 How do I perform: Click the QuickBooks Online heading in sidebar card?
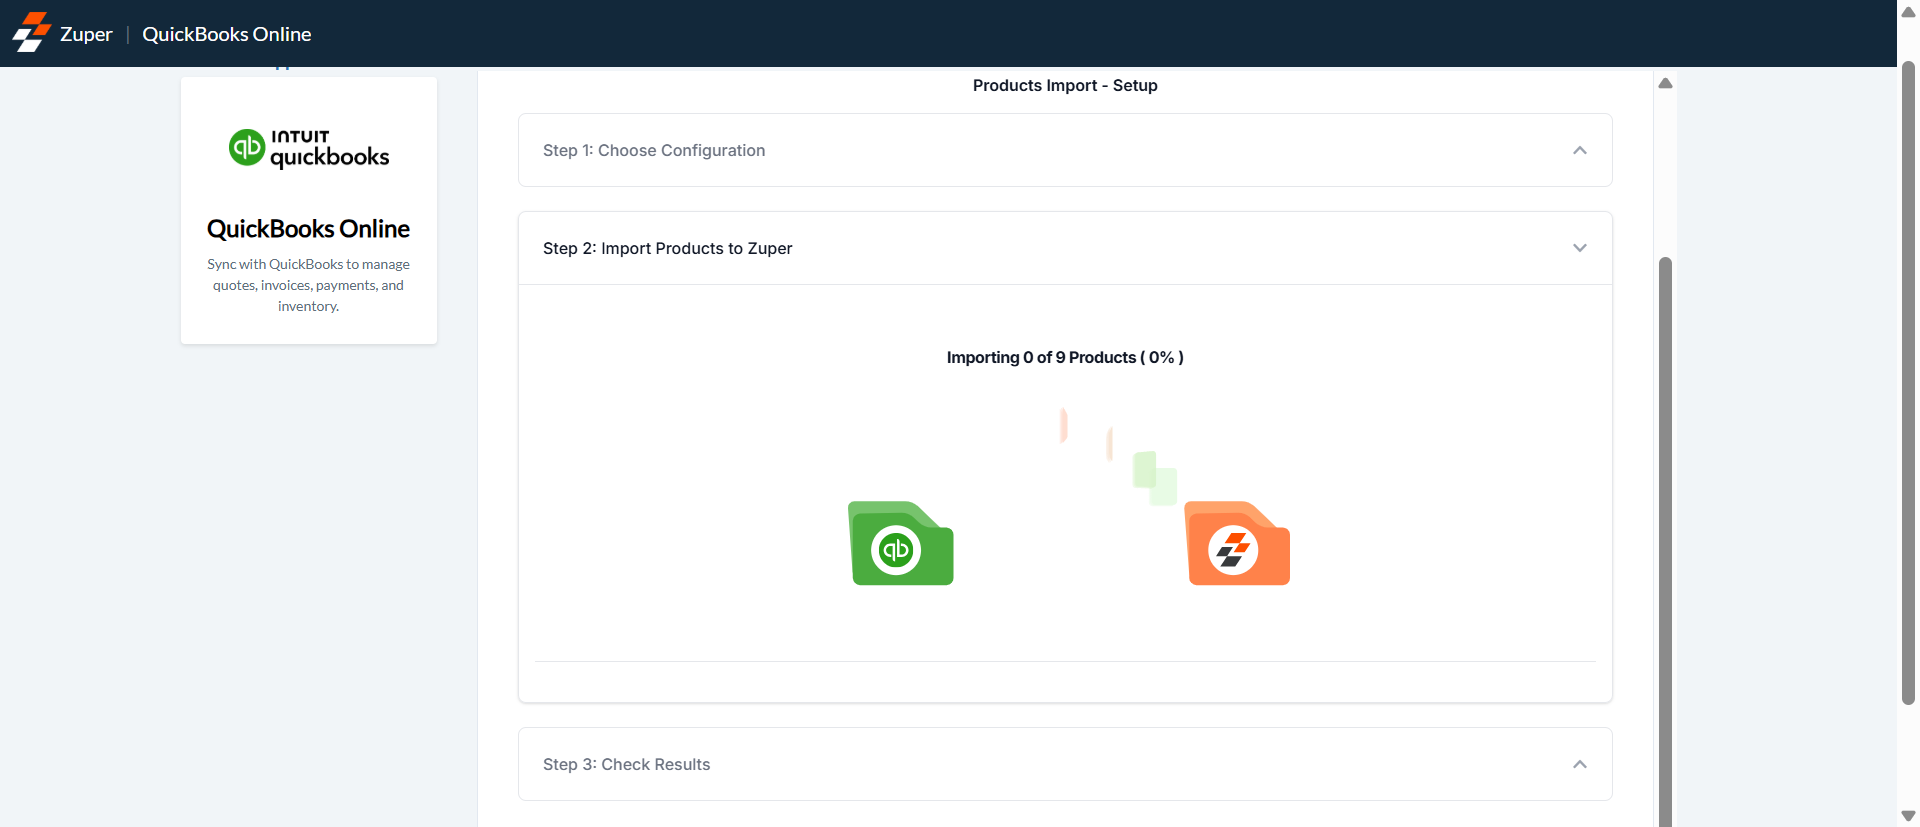point(308,229)
